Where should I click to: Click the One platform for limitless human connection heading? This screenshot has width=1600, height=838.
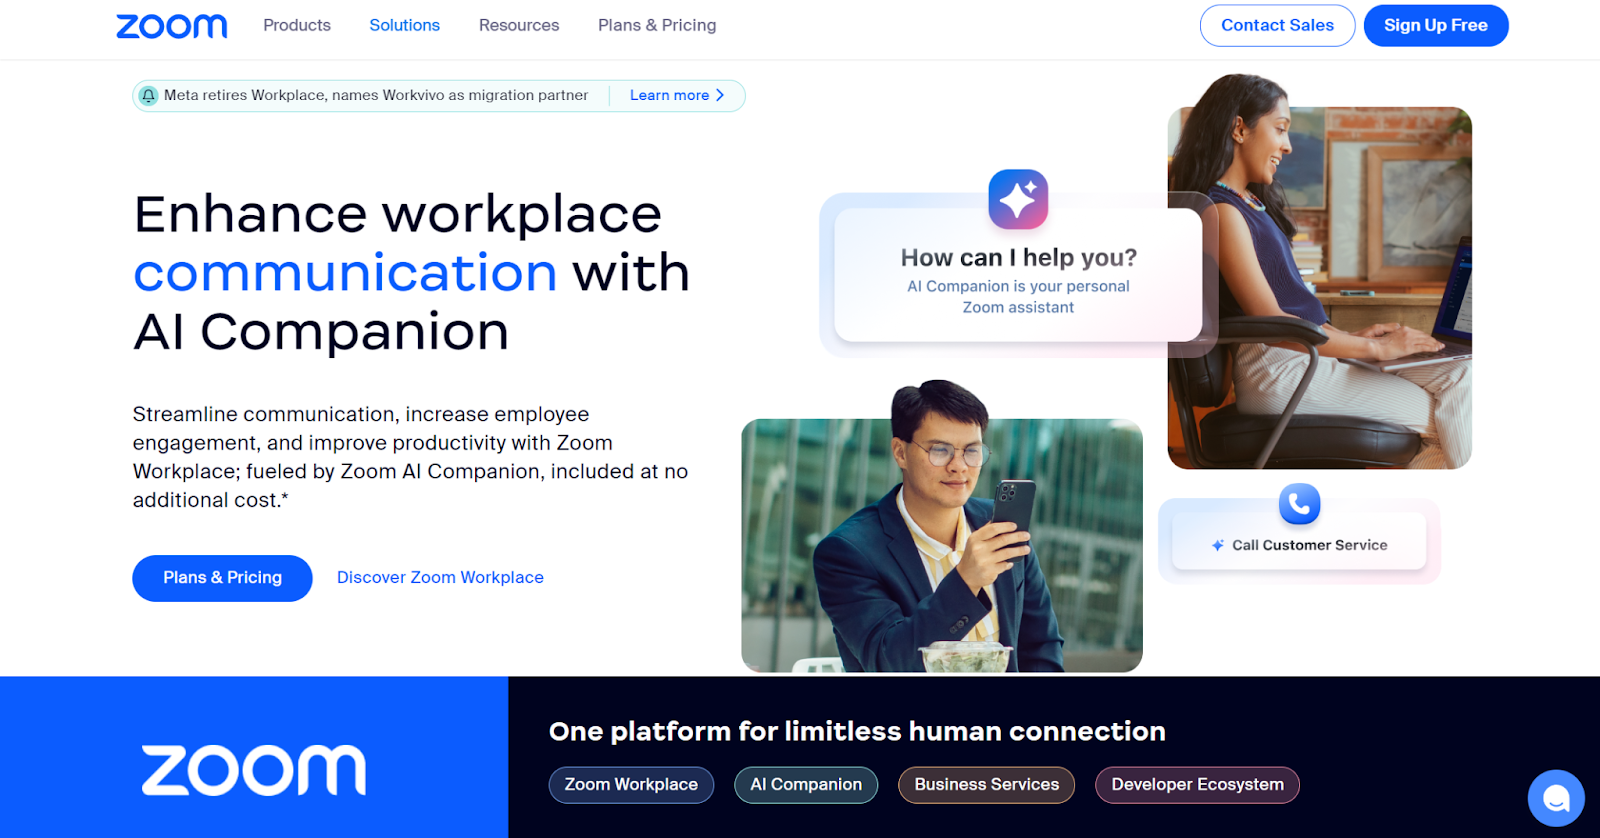[857, 731]
